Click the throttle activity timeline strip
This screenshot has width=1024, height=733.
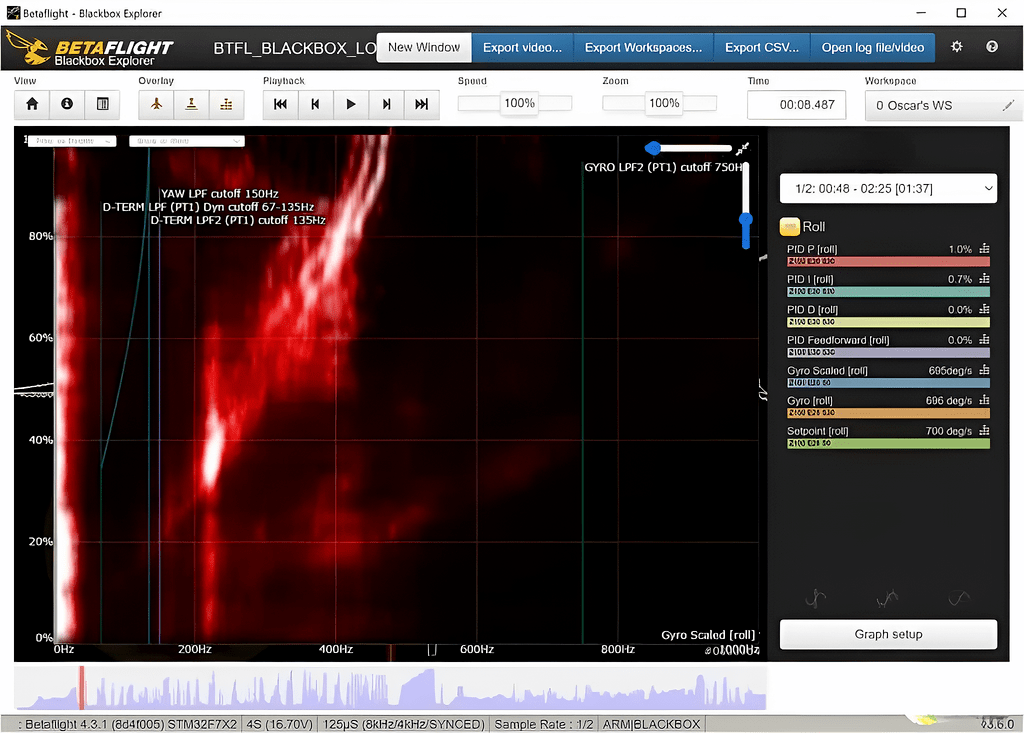coord(390,688)
